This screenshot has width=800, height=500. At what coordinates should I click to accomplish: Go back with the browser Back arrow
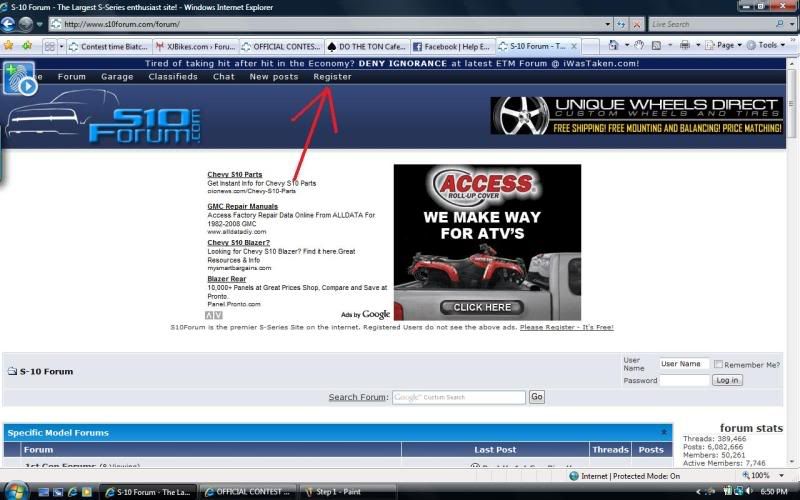coord(8,24)
